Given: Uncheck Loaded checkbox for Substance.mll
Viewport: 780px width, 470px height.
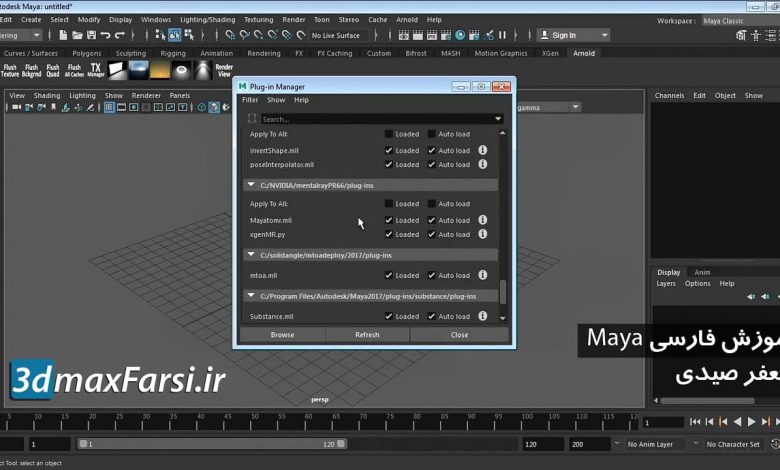Looking at the screenshot, I should click(389, 316).
